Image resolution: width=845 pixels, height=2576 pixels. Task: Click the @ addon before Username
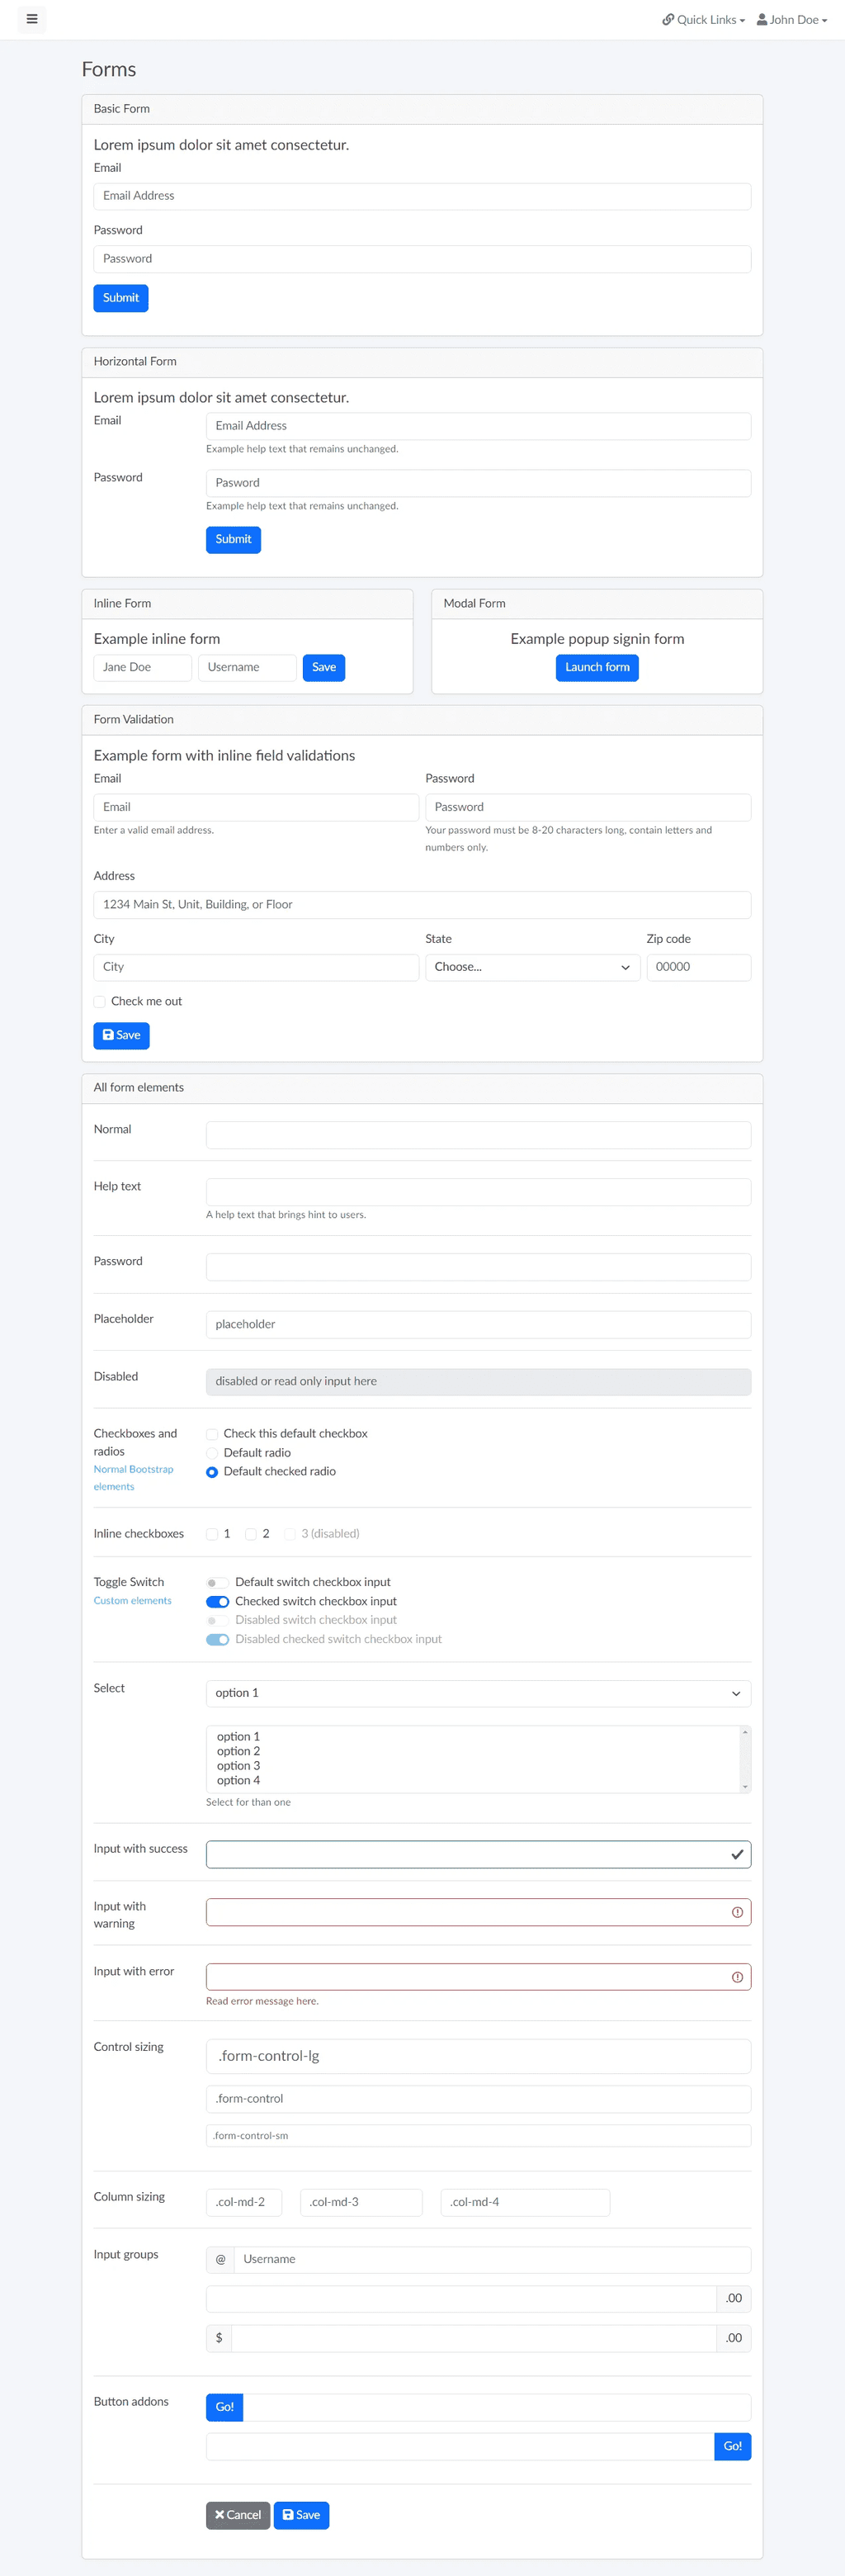221,2259
